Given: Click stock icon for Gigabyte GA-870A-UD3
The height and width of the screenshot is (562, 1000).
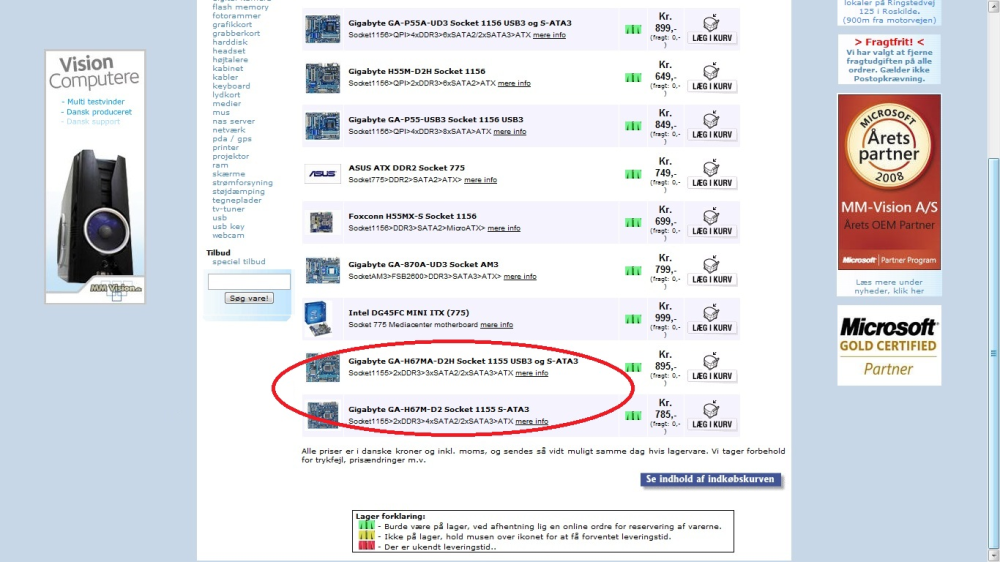Looking at the screenshot, I should point(633,271).
